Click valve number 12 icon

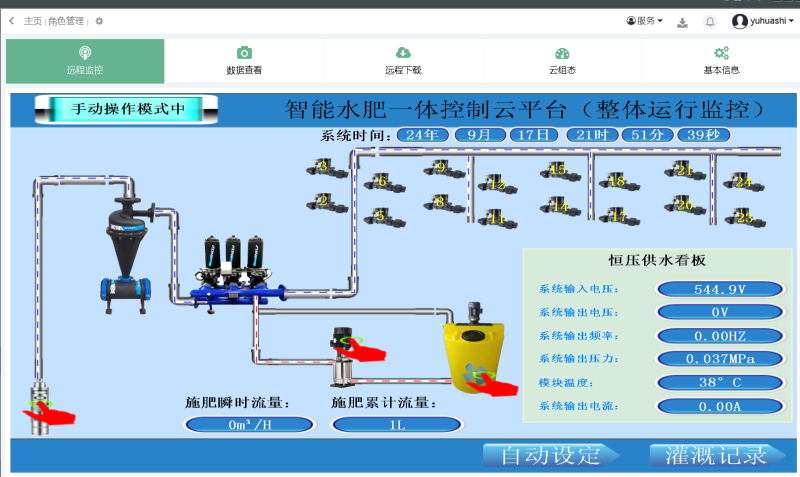coord(497,184)
